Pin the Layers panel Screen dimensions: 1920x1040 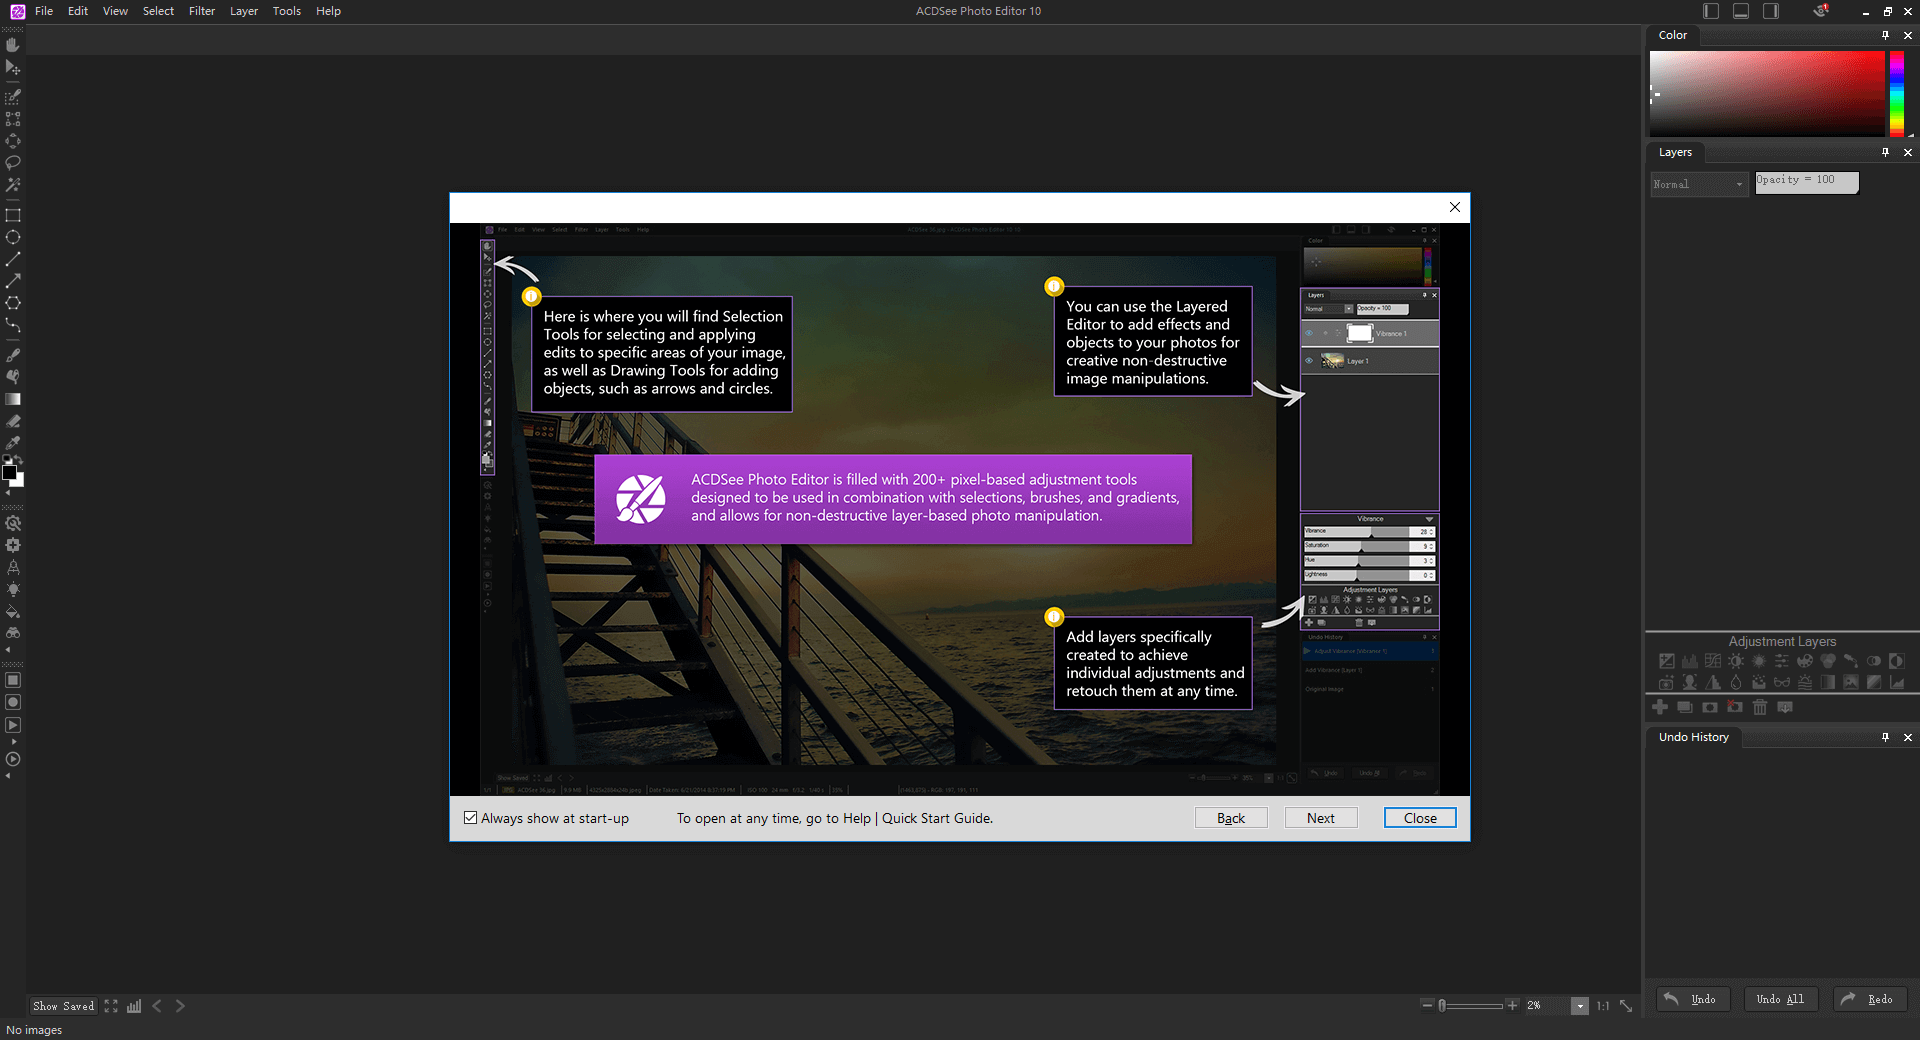coord(1885,152)
